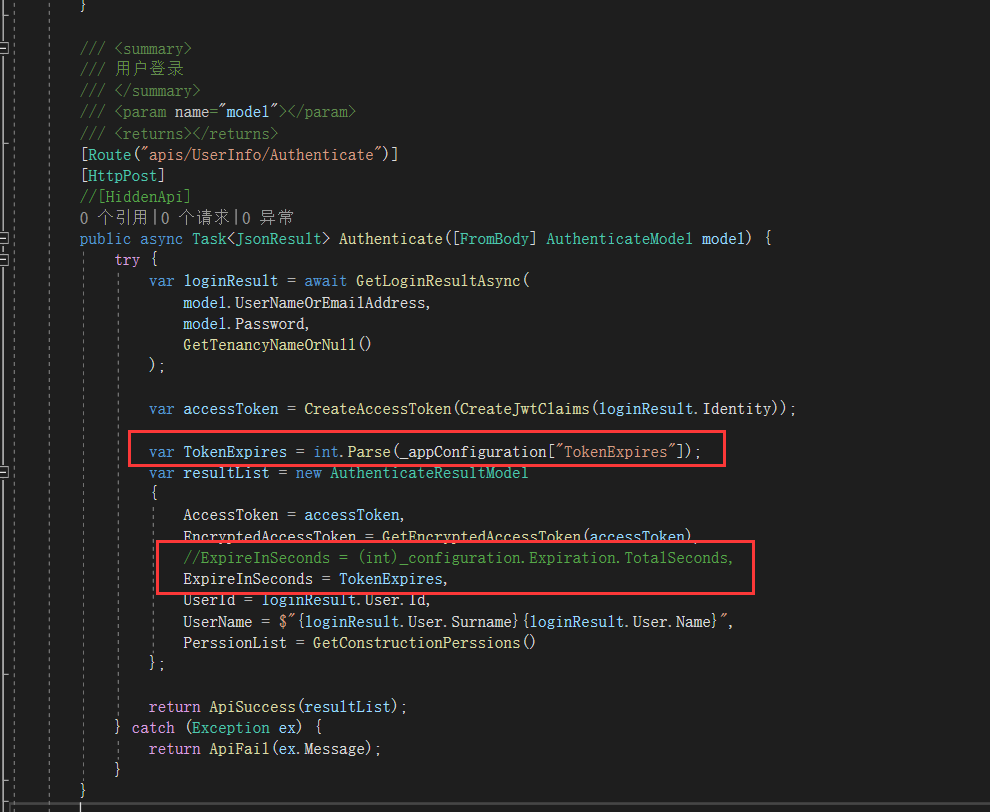Open the '0 个引用' CodeLens link

114,218
